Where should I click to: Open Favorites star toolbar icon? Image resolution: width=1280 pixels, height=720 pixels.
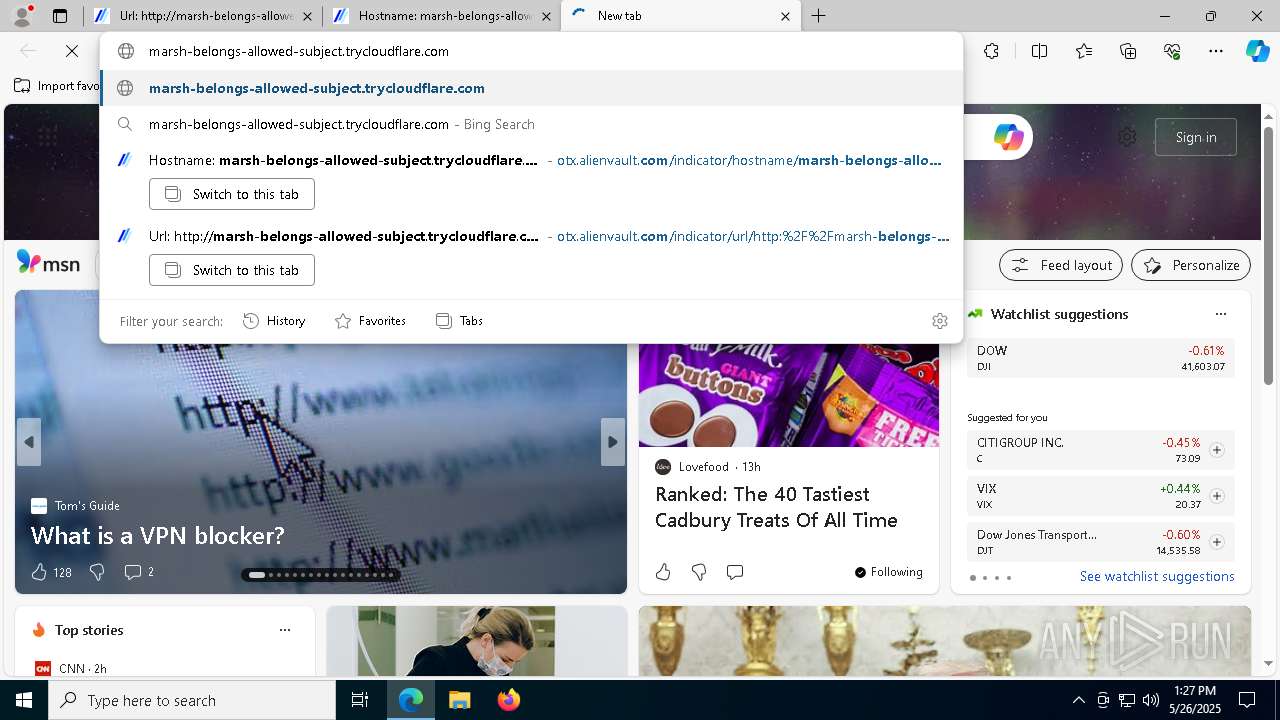coord(1084,51)
